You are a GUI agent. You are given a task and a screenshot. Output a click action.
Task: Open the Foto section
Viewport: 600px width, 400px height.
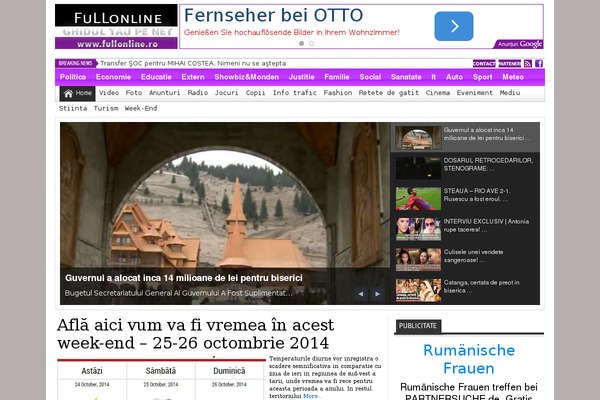[x=134, y=93]
